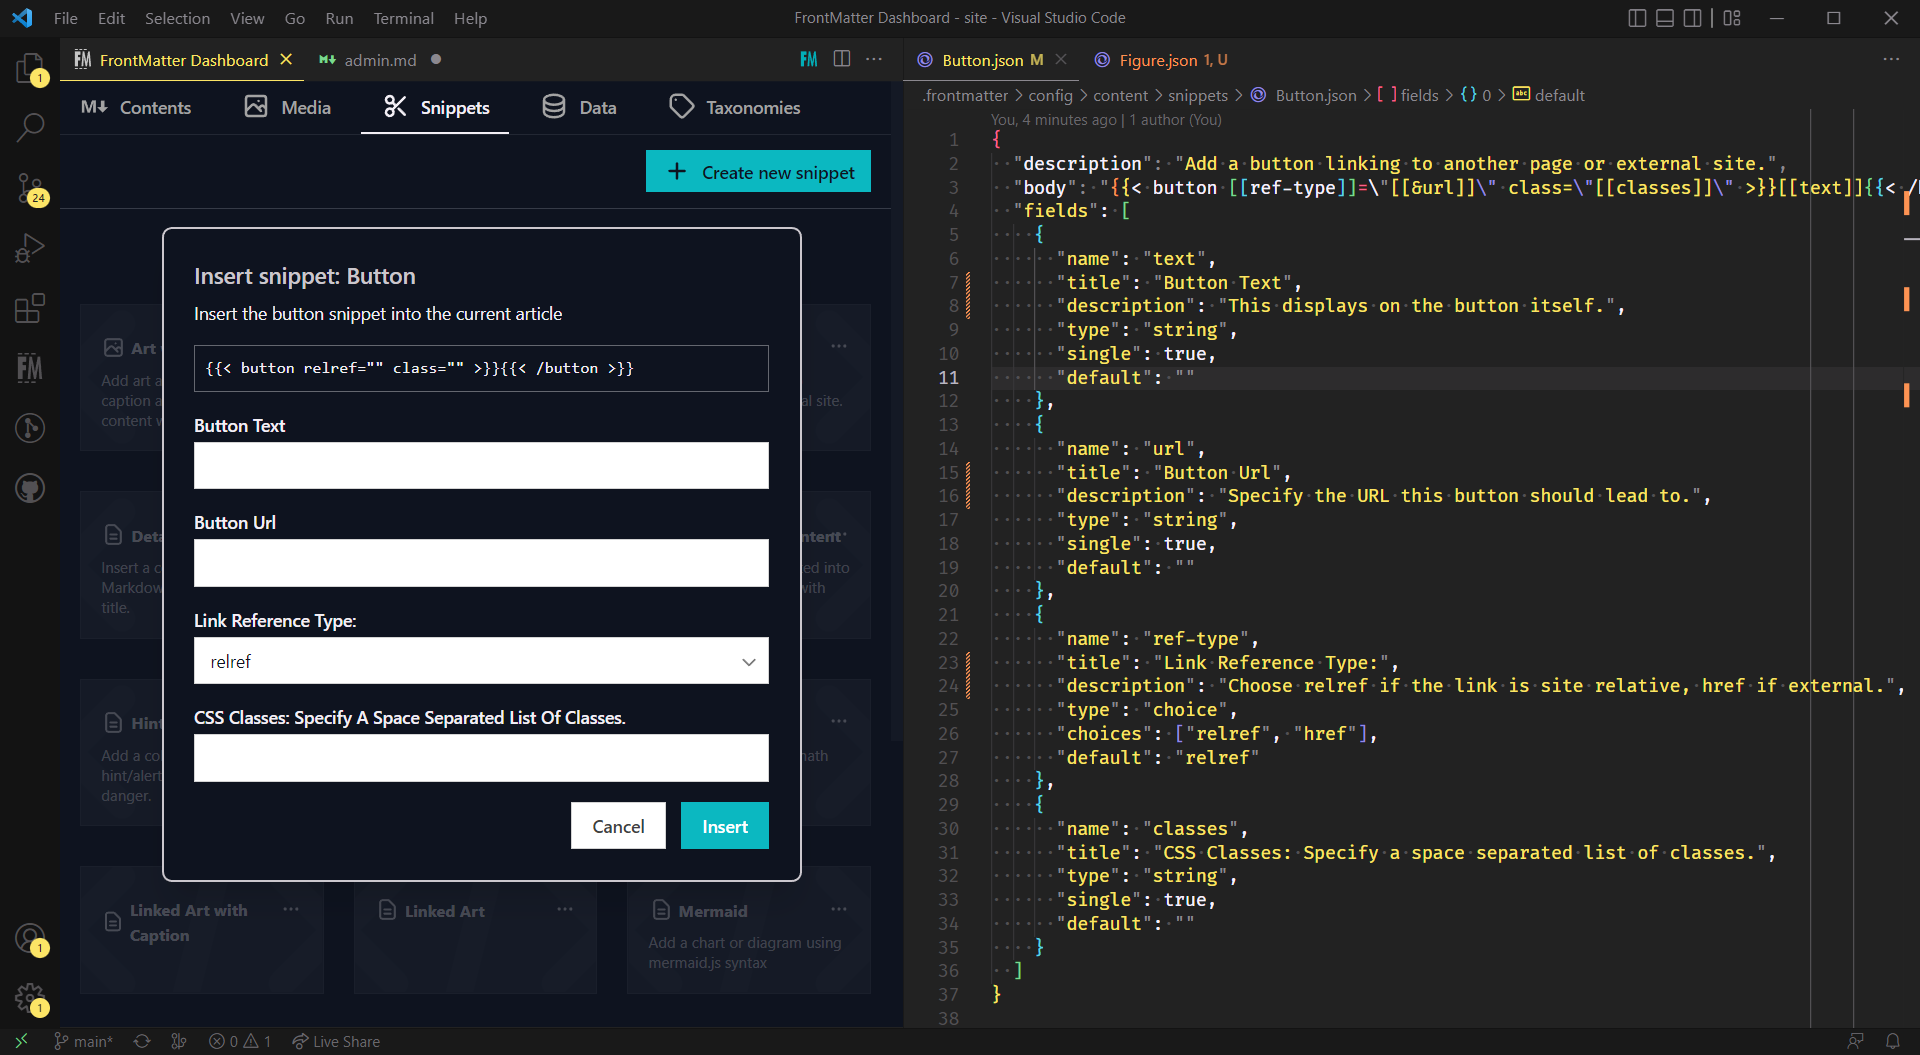Click the split editor icon above the dashboard
Image resolution: width=1920 pixels, height=1055 pixels.
coord(843,59)
